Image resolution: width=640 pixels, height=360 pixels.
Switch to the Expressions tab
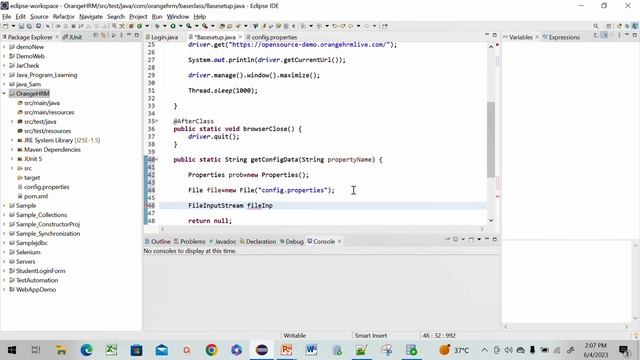pyautogui.click(x=561, y=37)
